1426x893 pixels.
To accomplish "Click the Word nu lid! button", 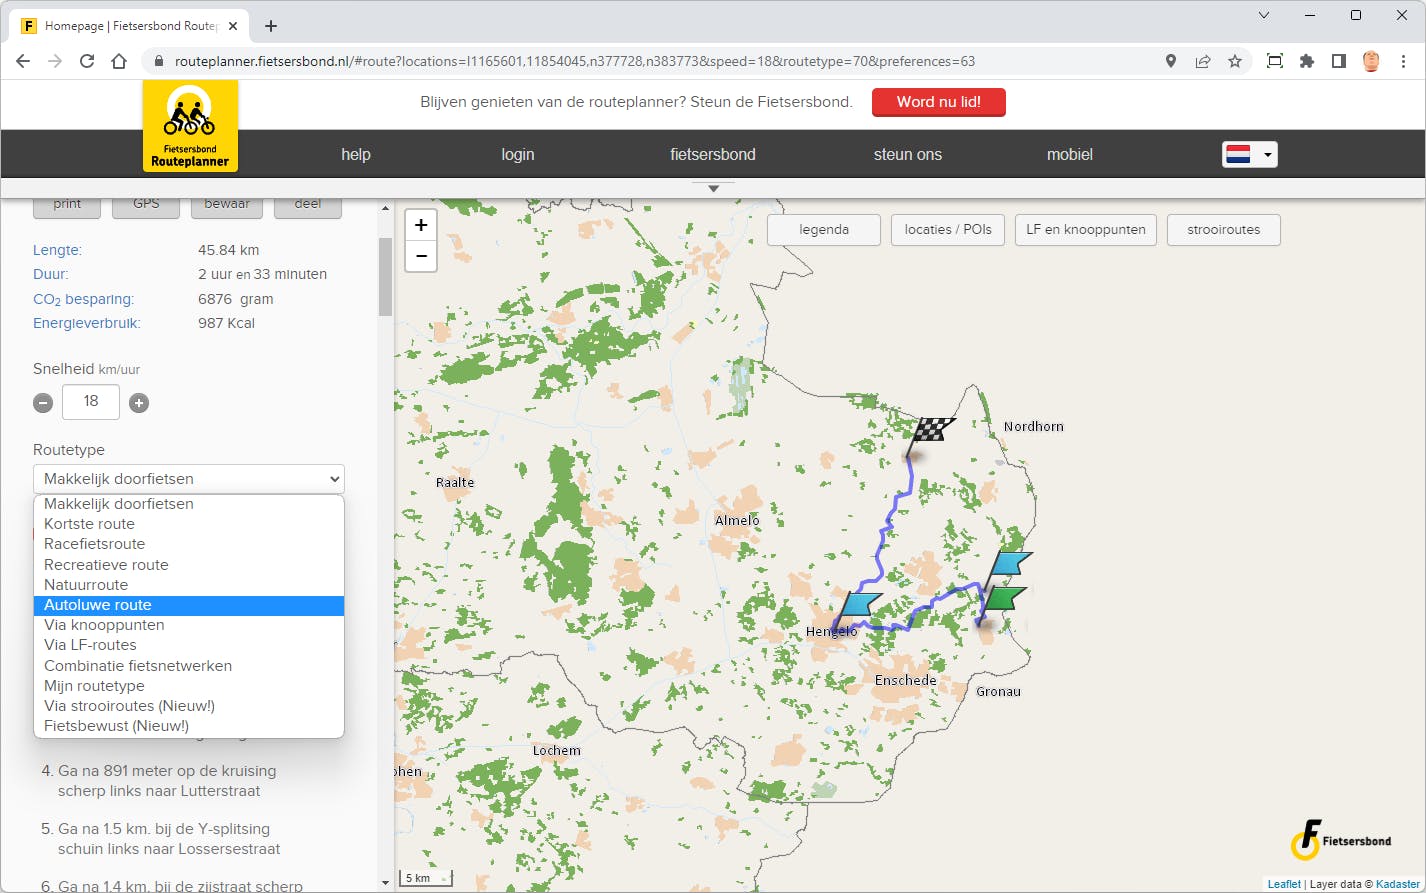I will 939,102.
